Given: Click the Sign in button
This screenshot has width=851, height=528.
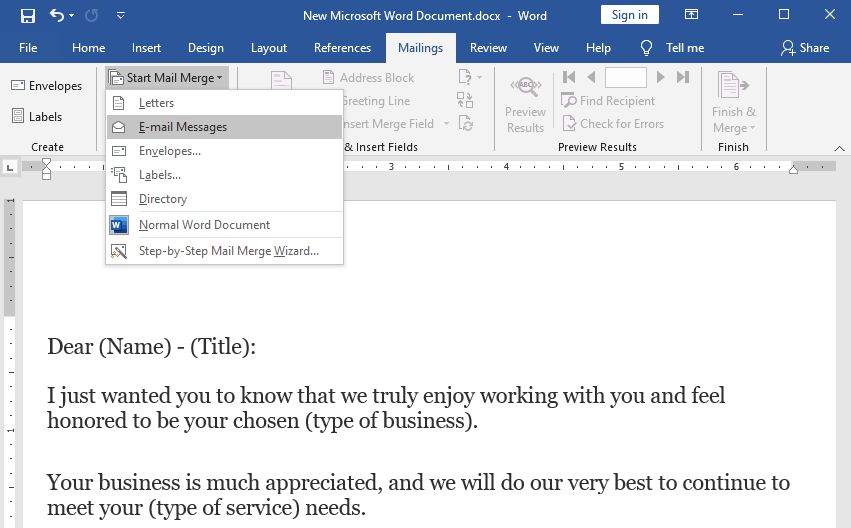Looking at the screenshot, I should tap(630, 15).
